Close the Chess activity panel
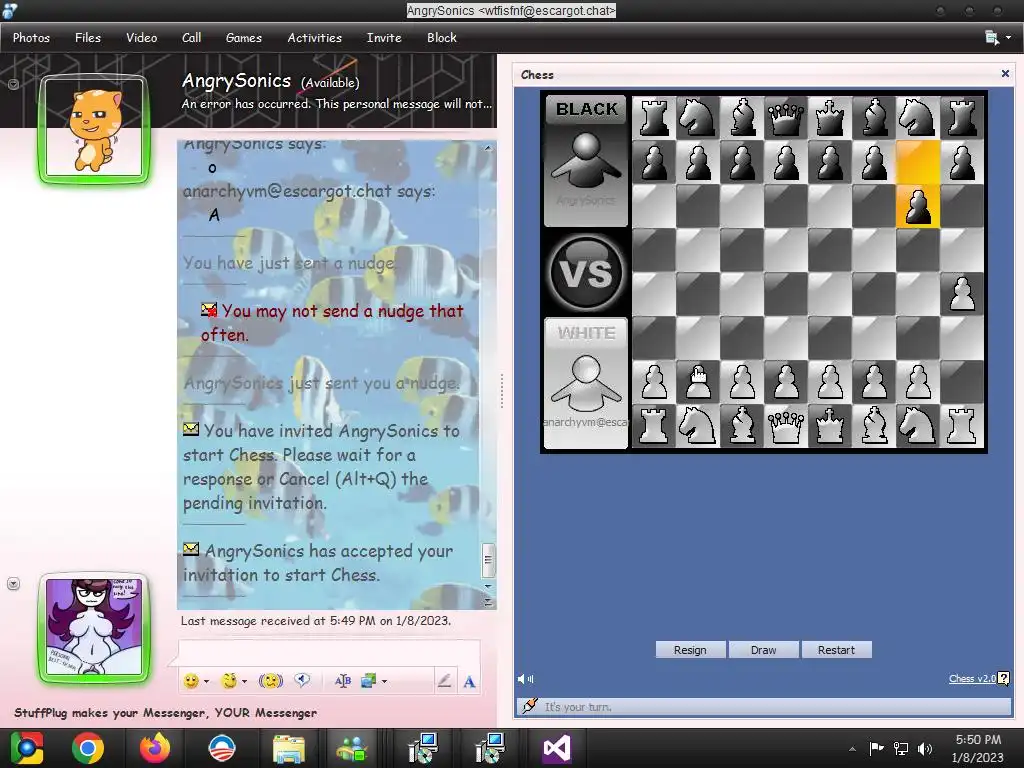The height and width of the screenshot is (768, 1024). point(1005,74)
